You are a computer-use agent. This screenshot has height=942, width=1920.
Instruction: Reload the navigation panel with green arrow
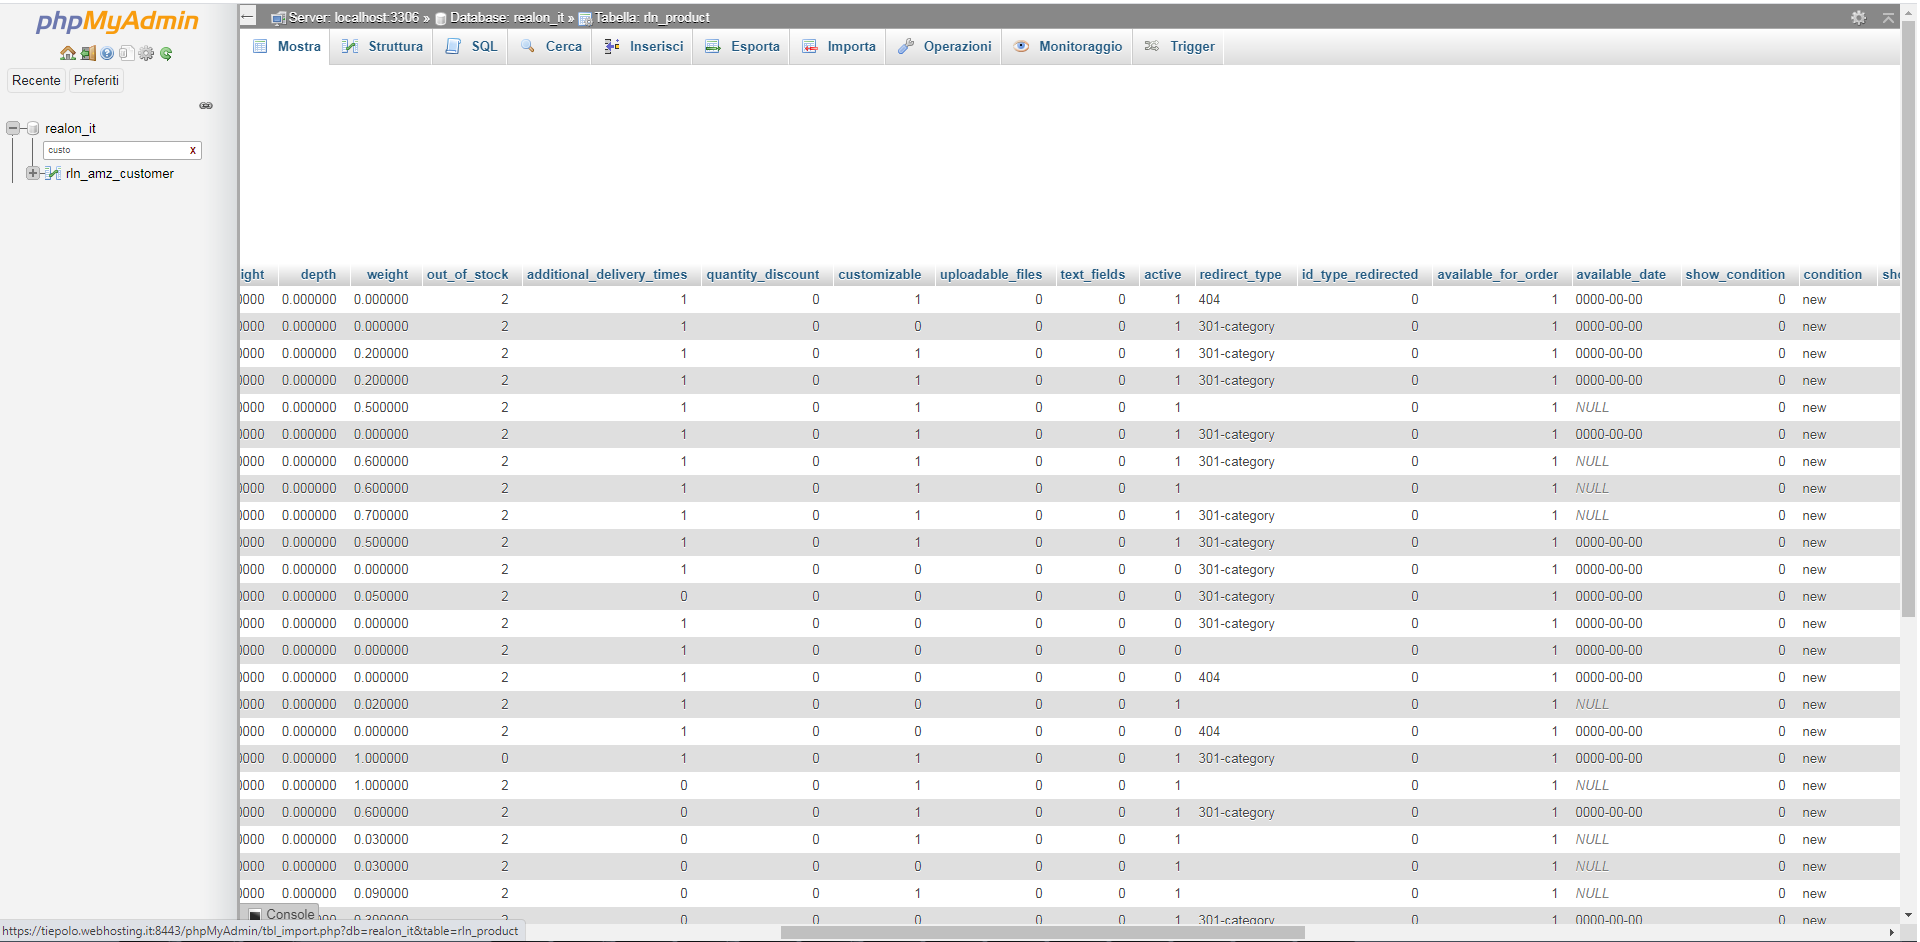coord(166,53)
